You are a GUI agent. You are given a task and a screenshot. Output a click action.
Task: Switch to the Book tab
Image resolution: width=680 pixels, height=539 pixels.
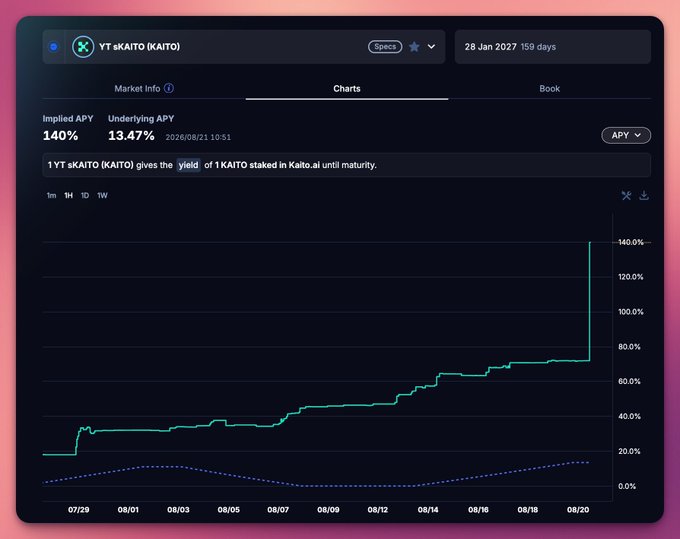(549, 88)
